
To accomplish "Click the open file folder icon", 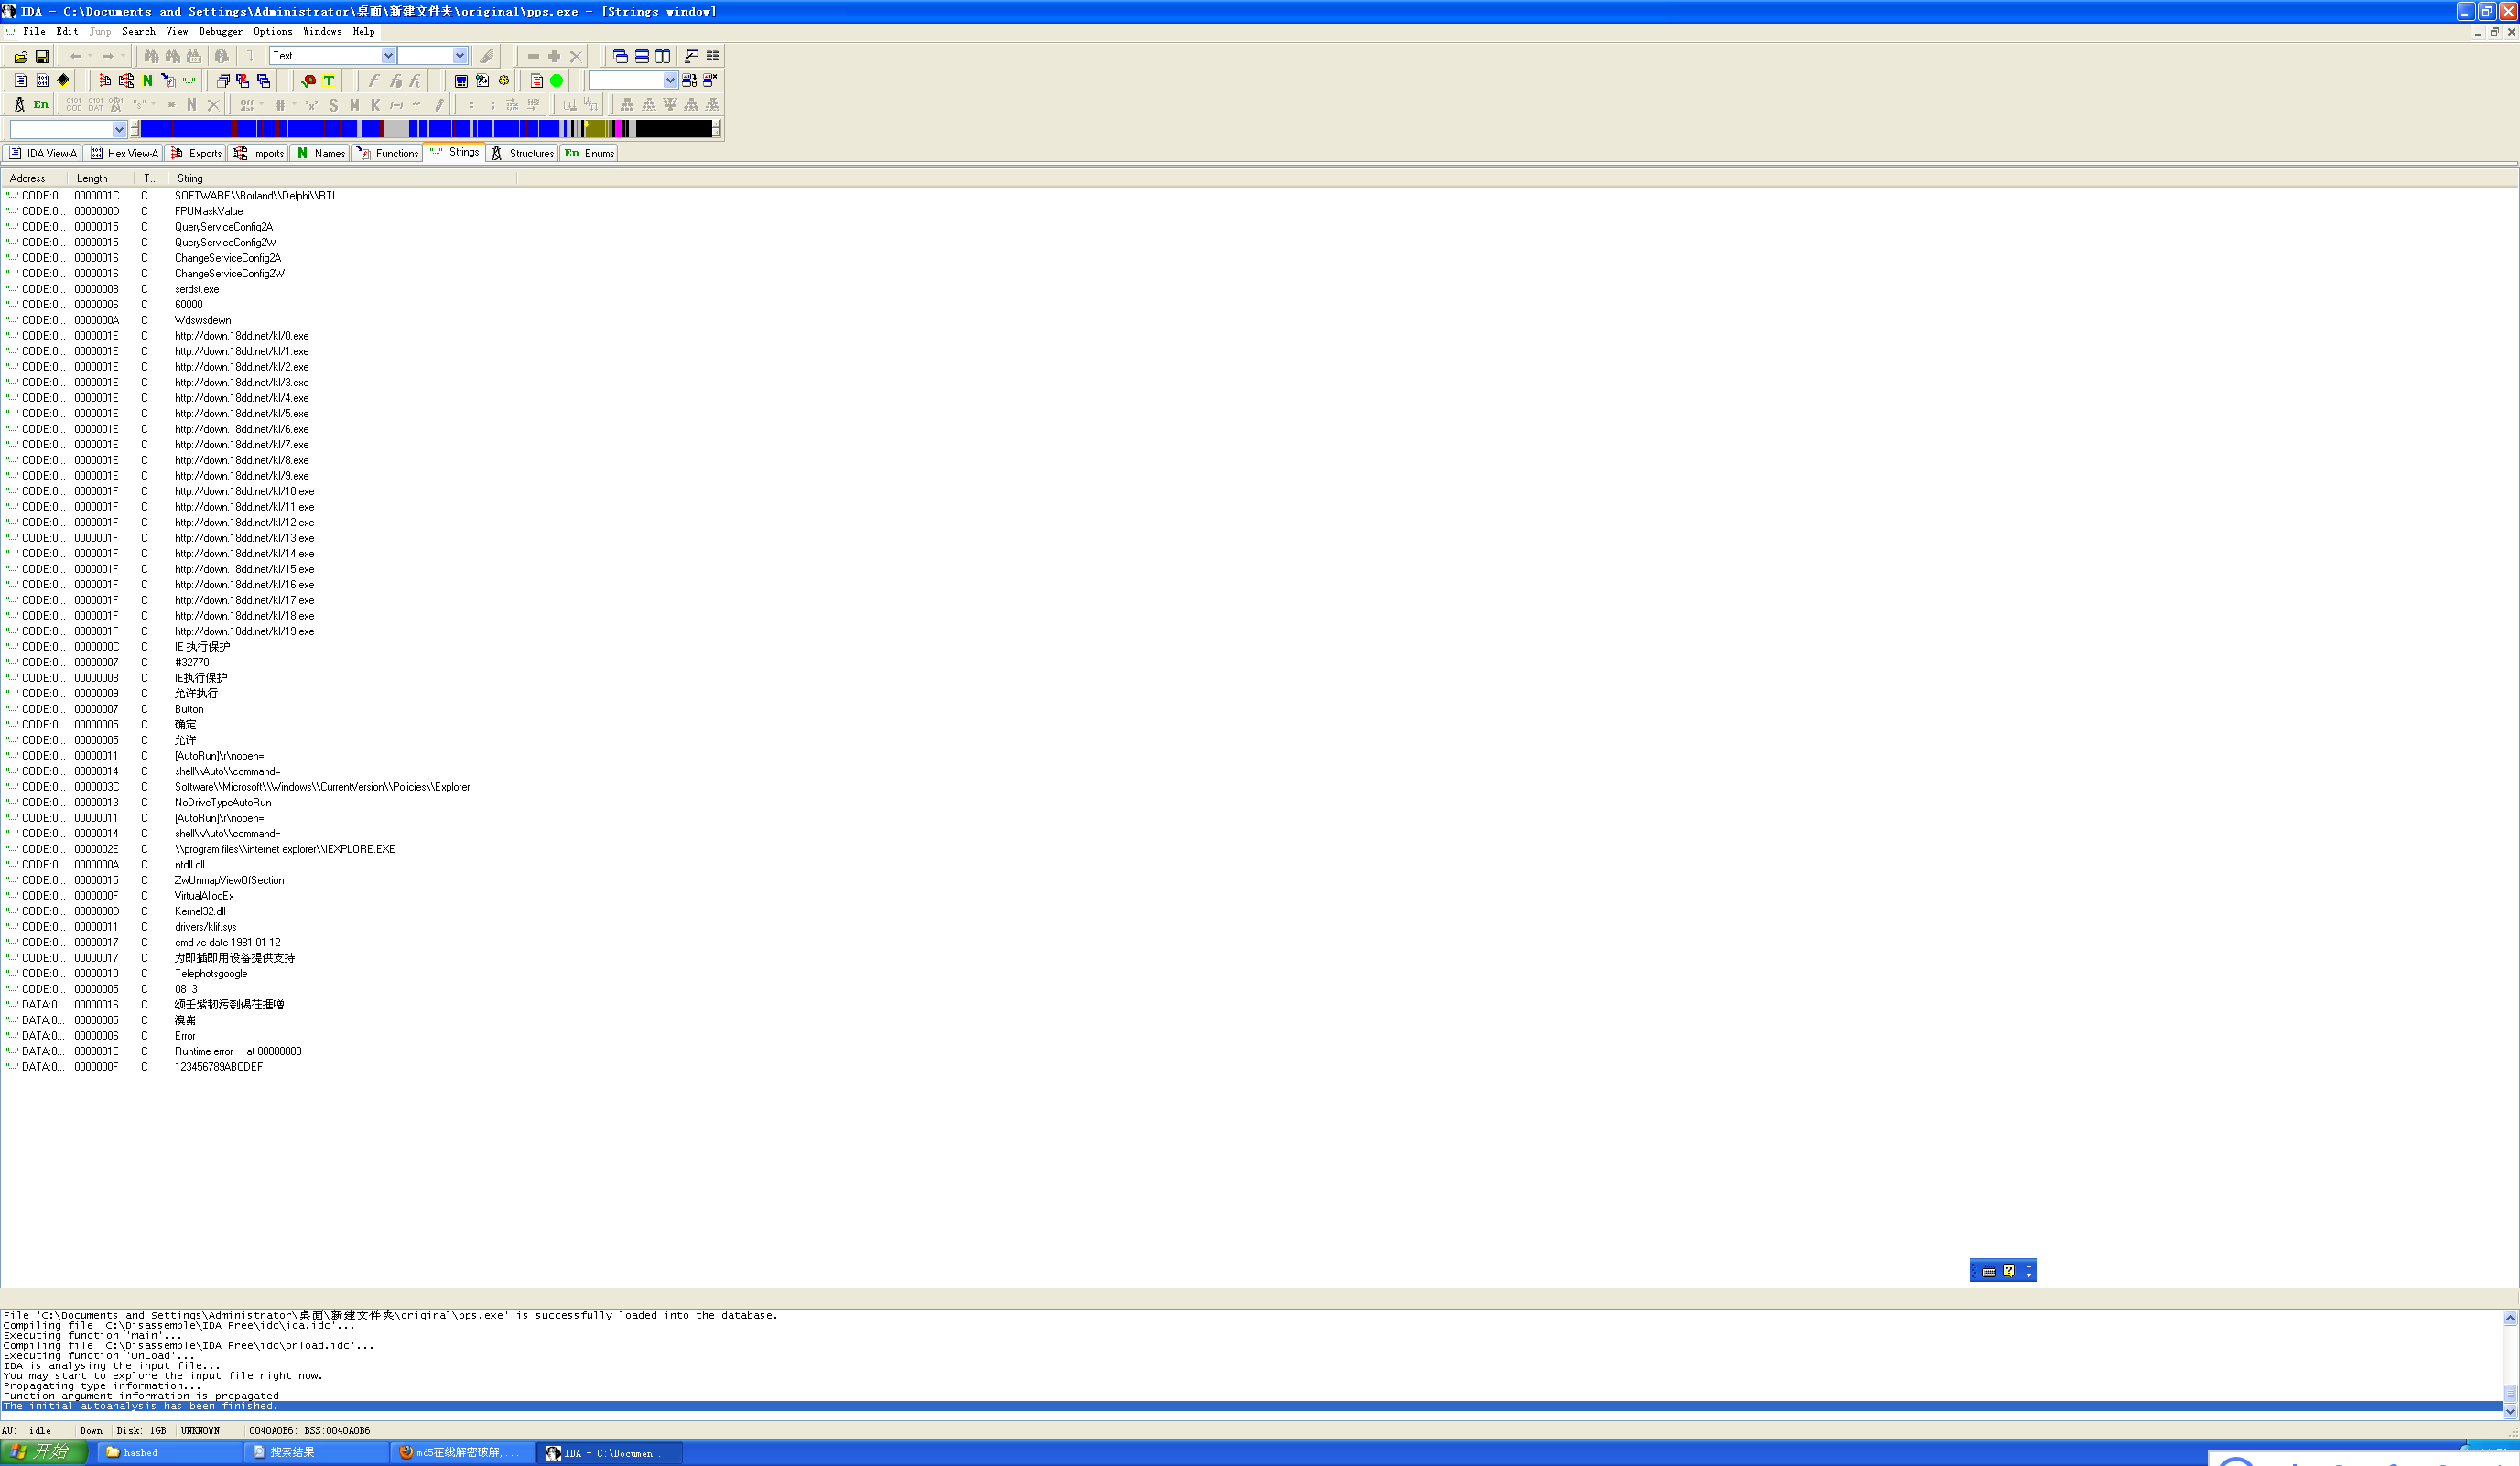I will pos(20,57).
